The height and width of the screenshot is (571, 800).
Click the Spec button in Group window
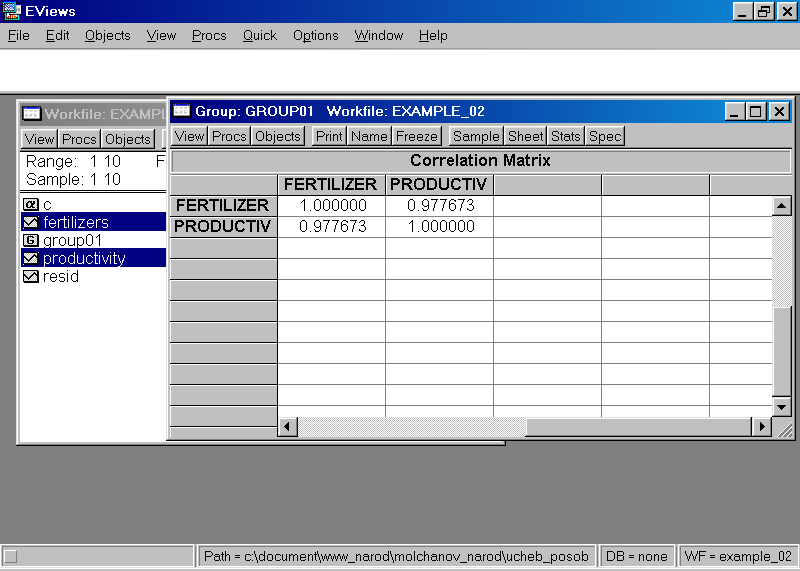pos(605,136)
